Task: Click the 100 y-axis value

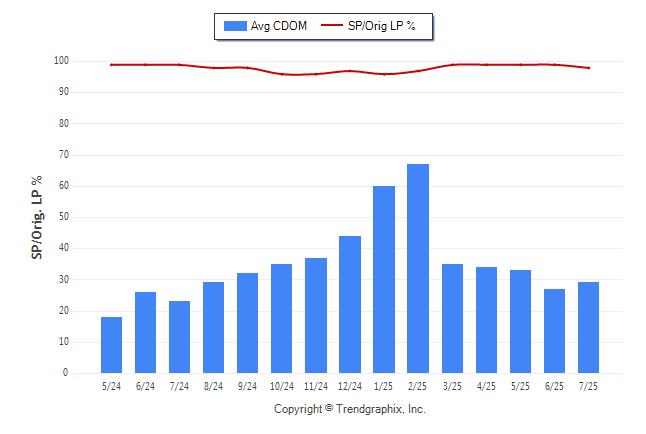Action: [61, 61]
